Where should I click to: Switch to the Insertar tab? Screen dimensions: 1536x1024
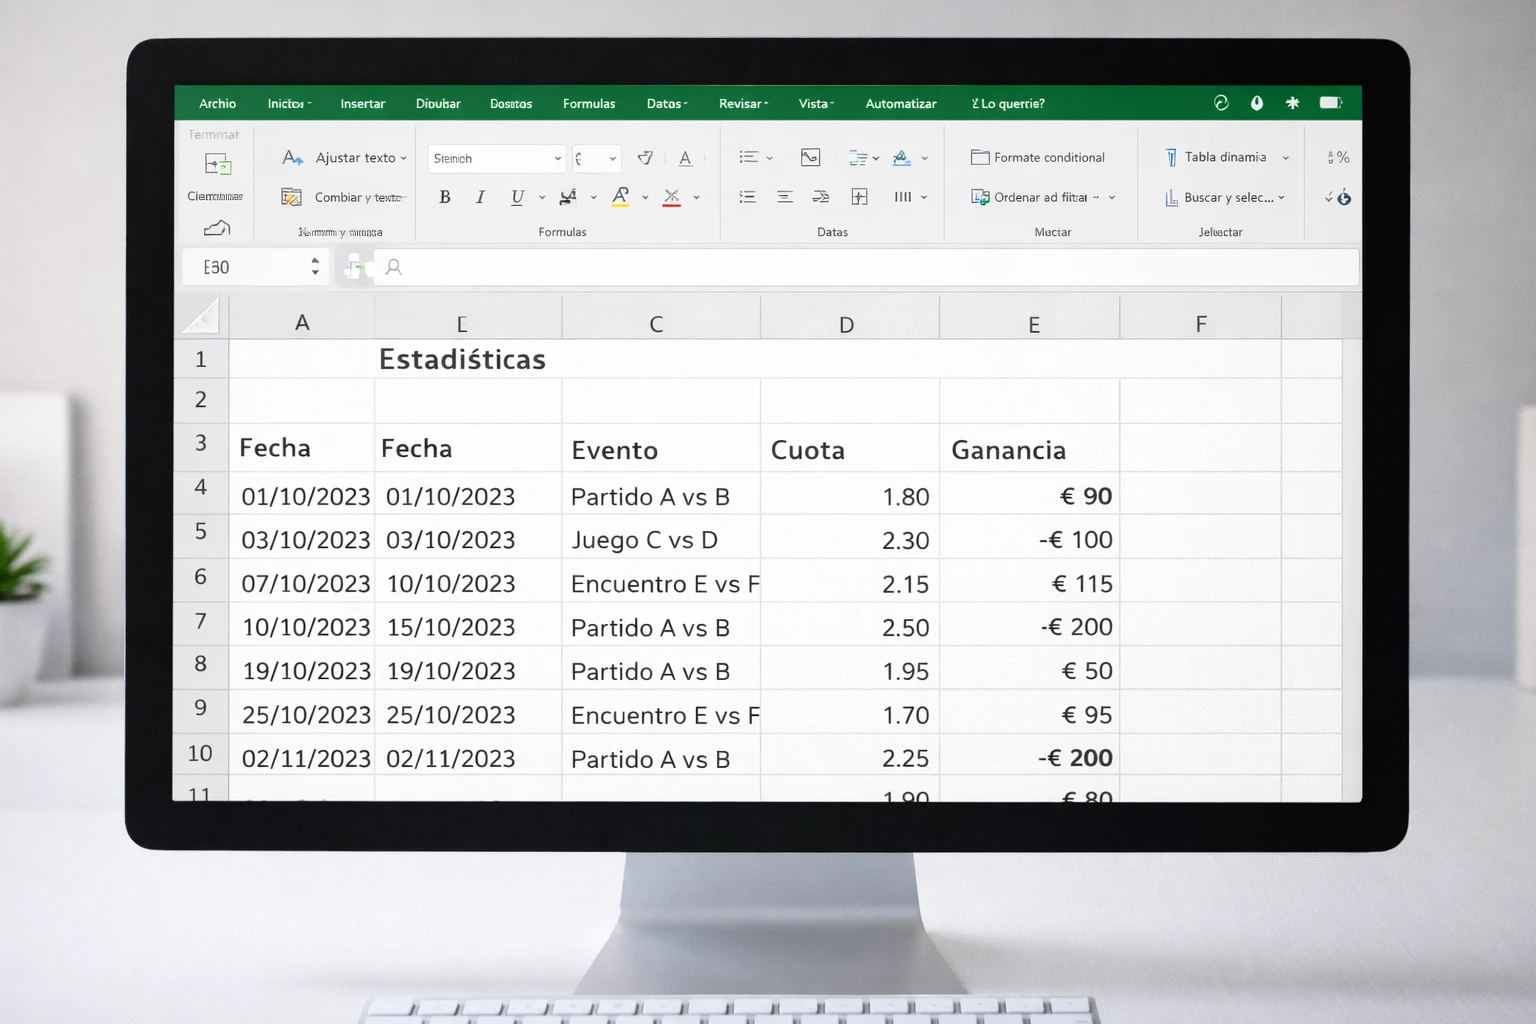pyautogui.click(x=362, y=103)
